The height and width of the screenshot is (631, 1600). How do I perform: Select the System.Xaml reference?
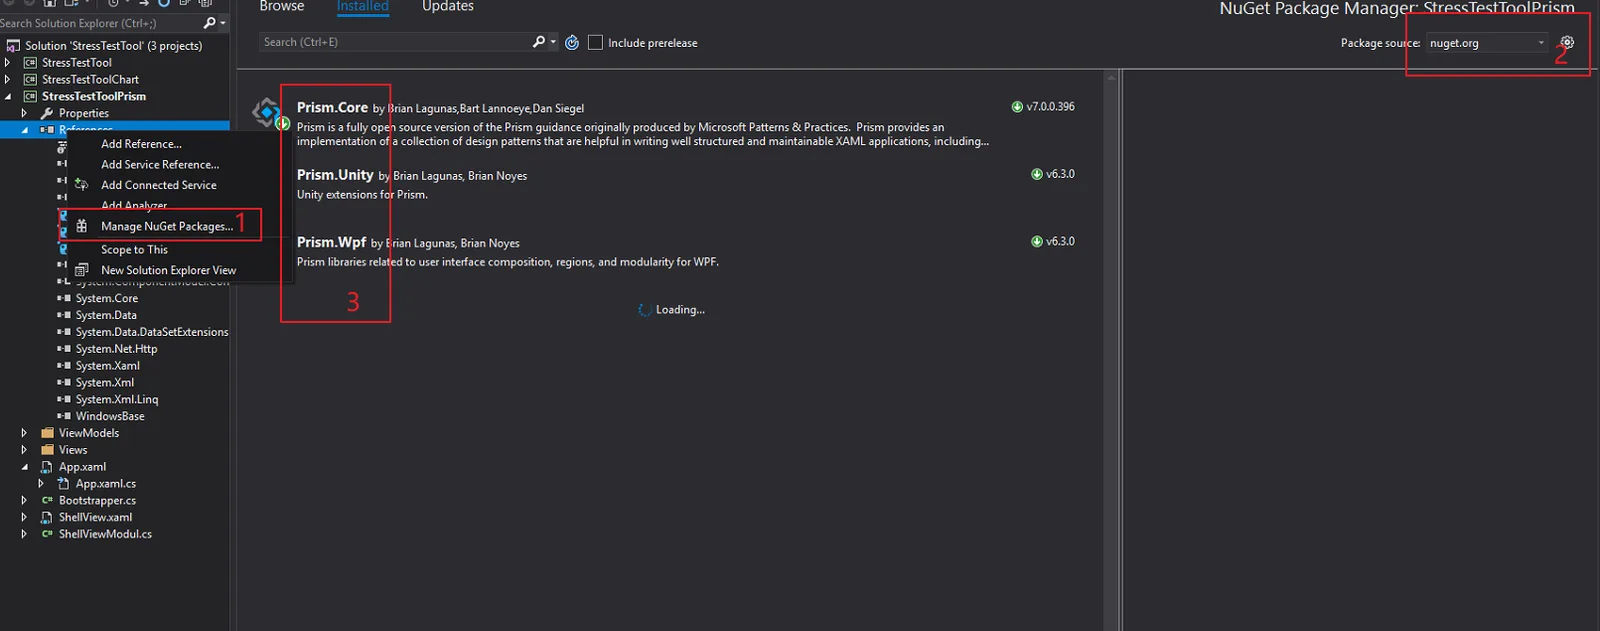(x=108, y=366)
